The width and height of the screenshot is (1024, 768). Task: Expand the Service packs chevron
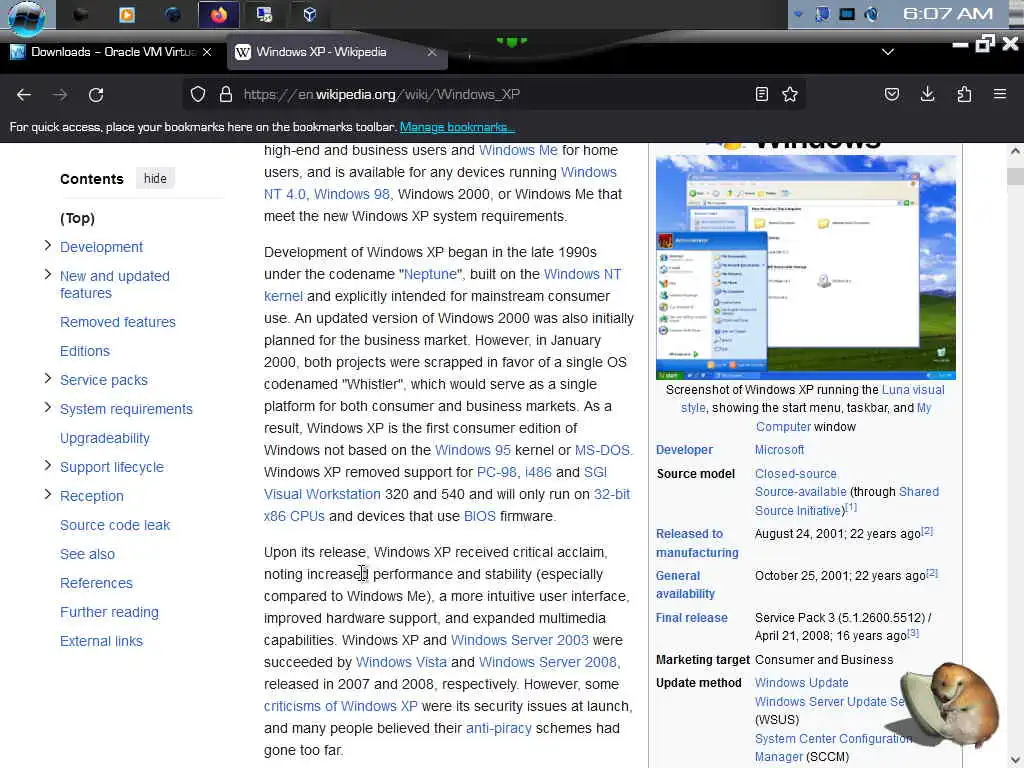[48, 379]
